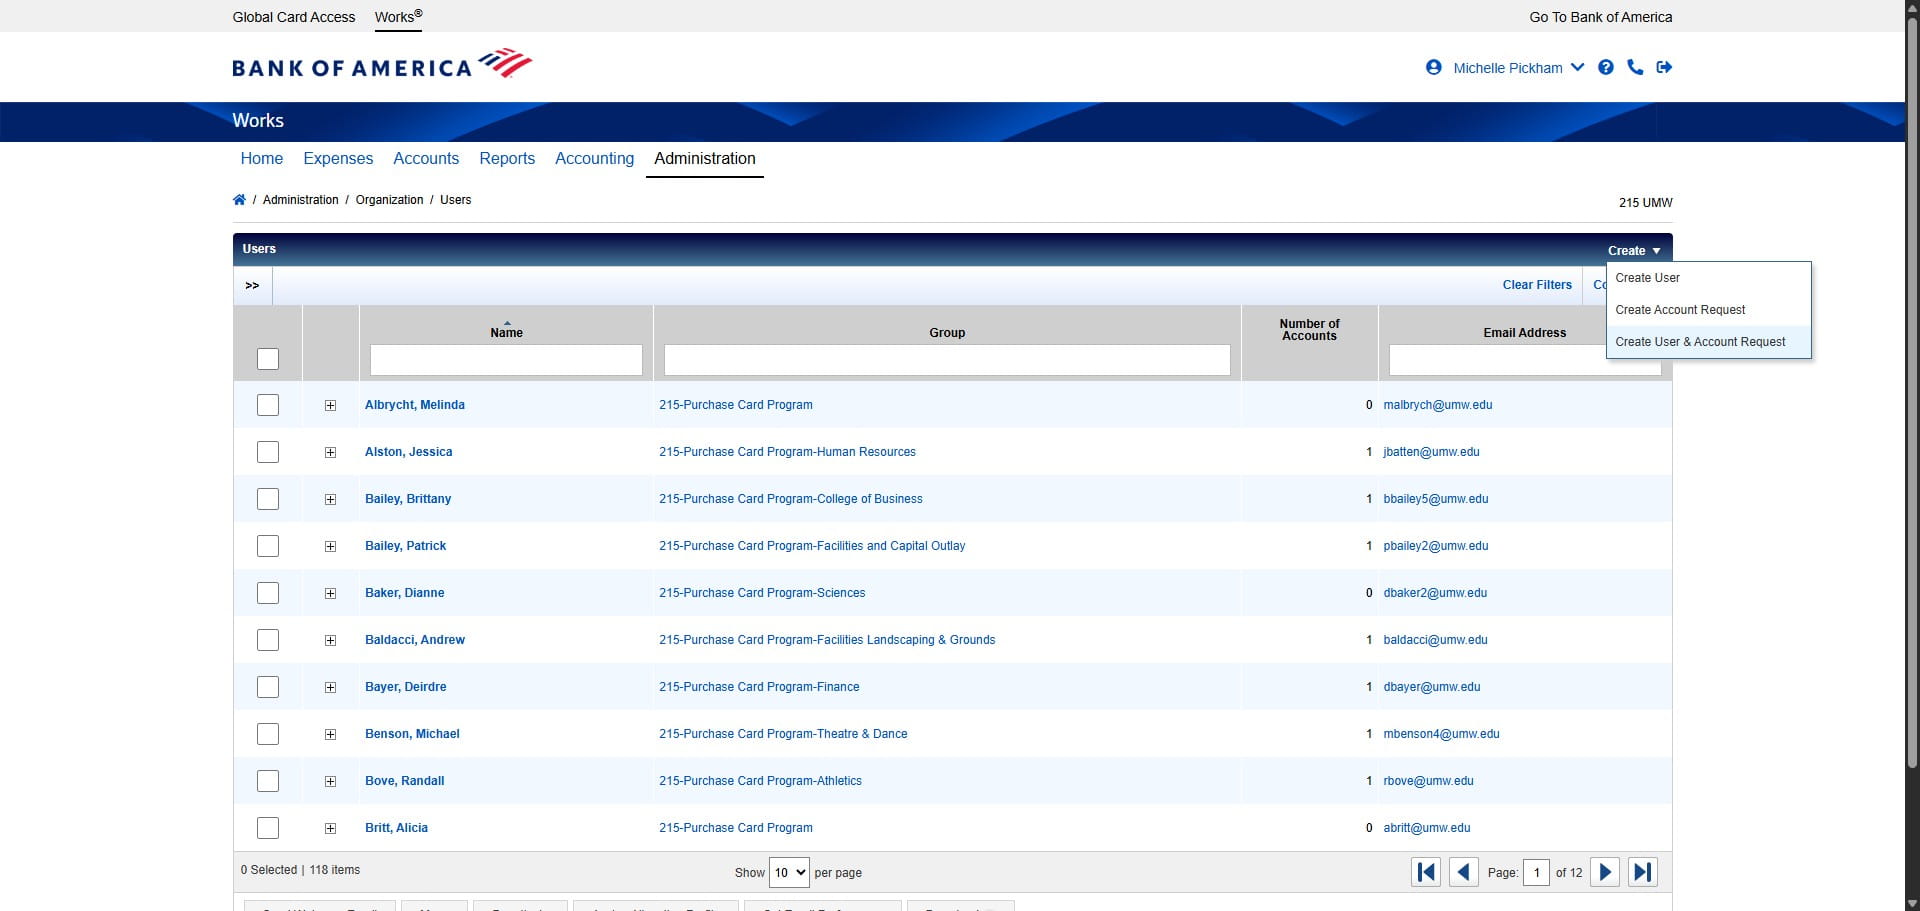This screenshot has width=1920, height=911.
Task: Open the per-page results dropdown
Action: point(788,872)
